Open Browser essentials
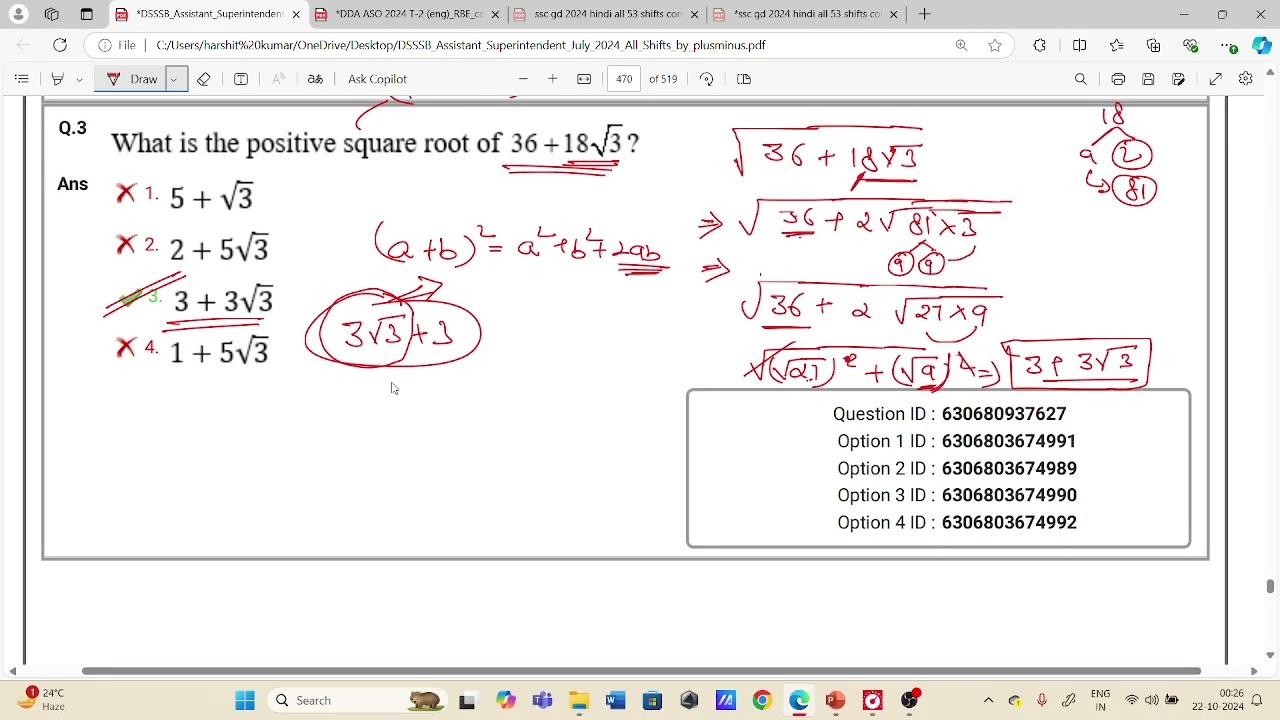The width and height of the screenshot is (1280, 720). [1190, 45]
